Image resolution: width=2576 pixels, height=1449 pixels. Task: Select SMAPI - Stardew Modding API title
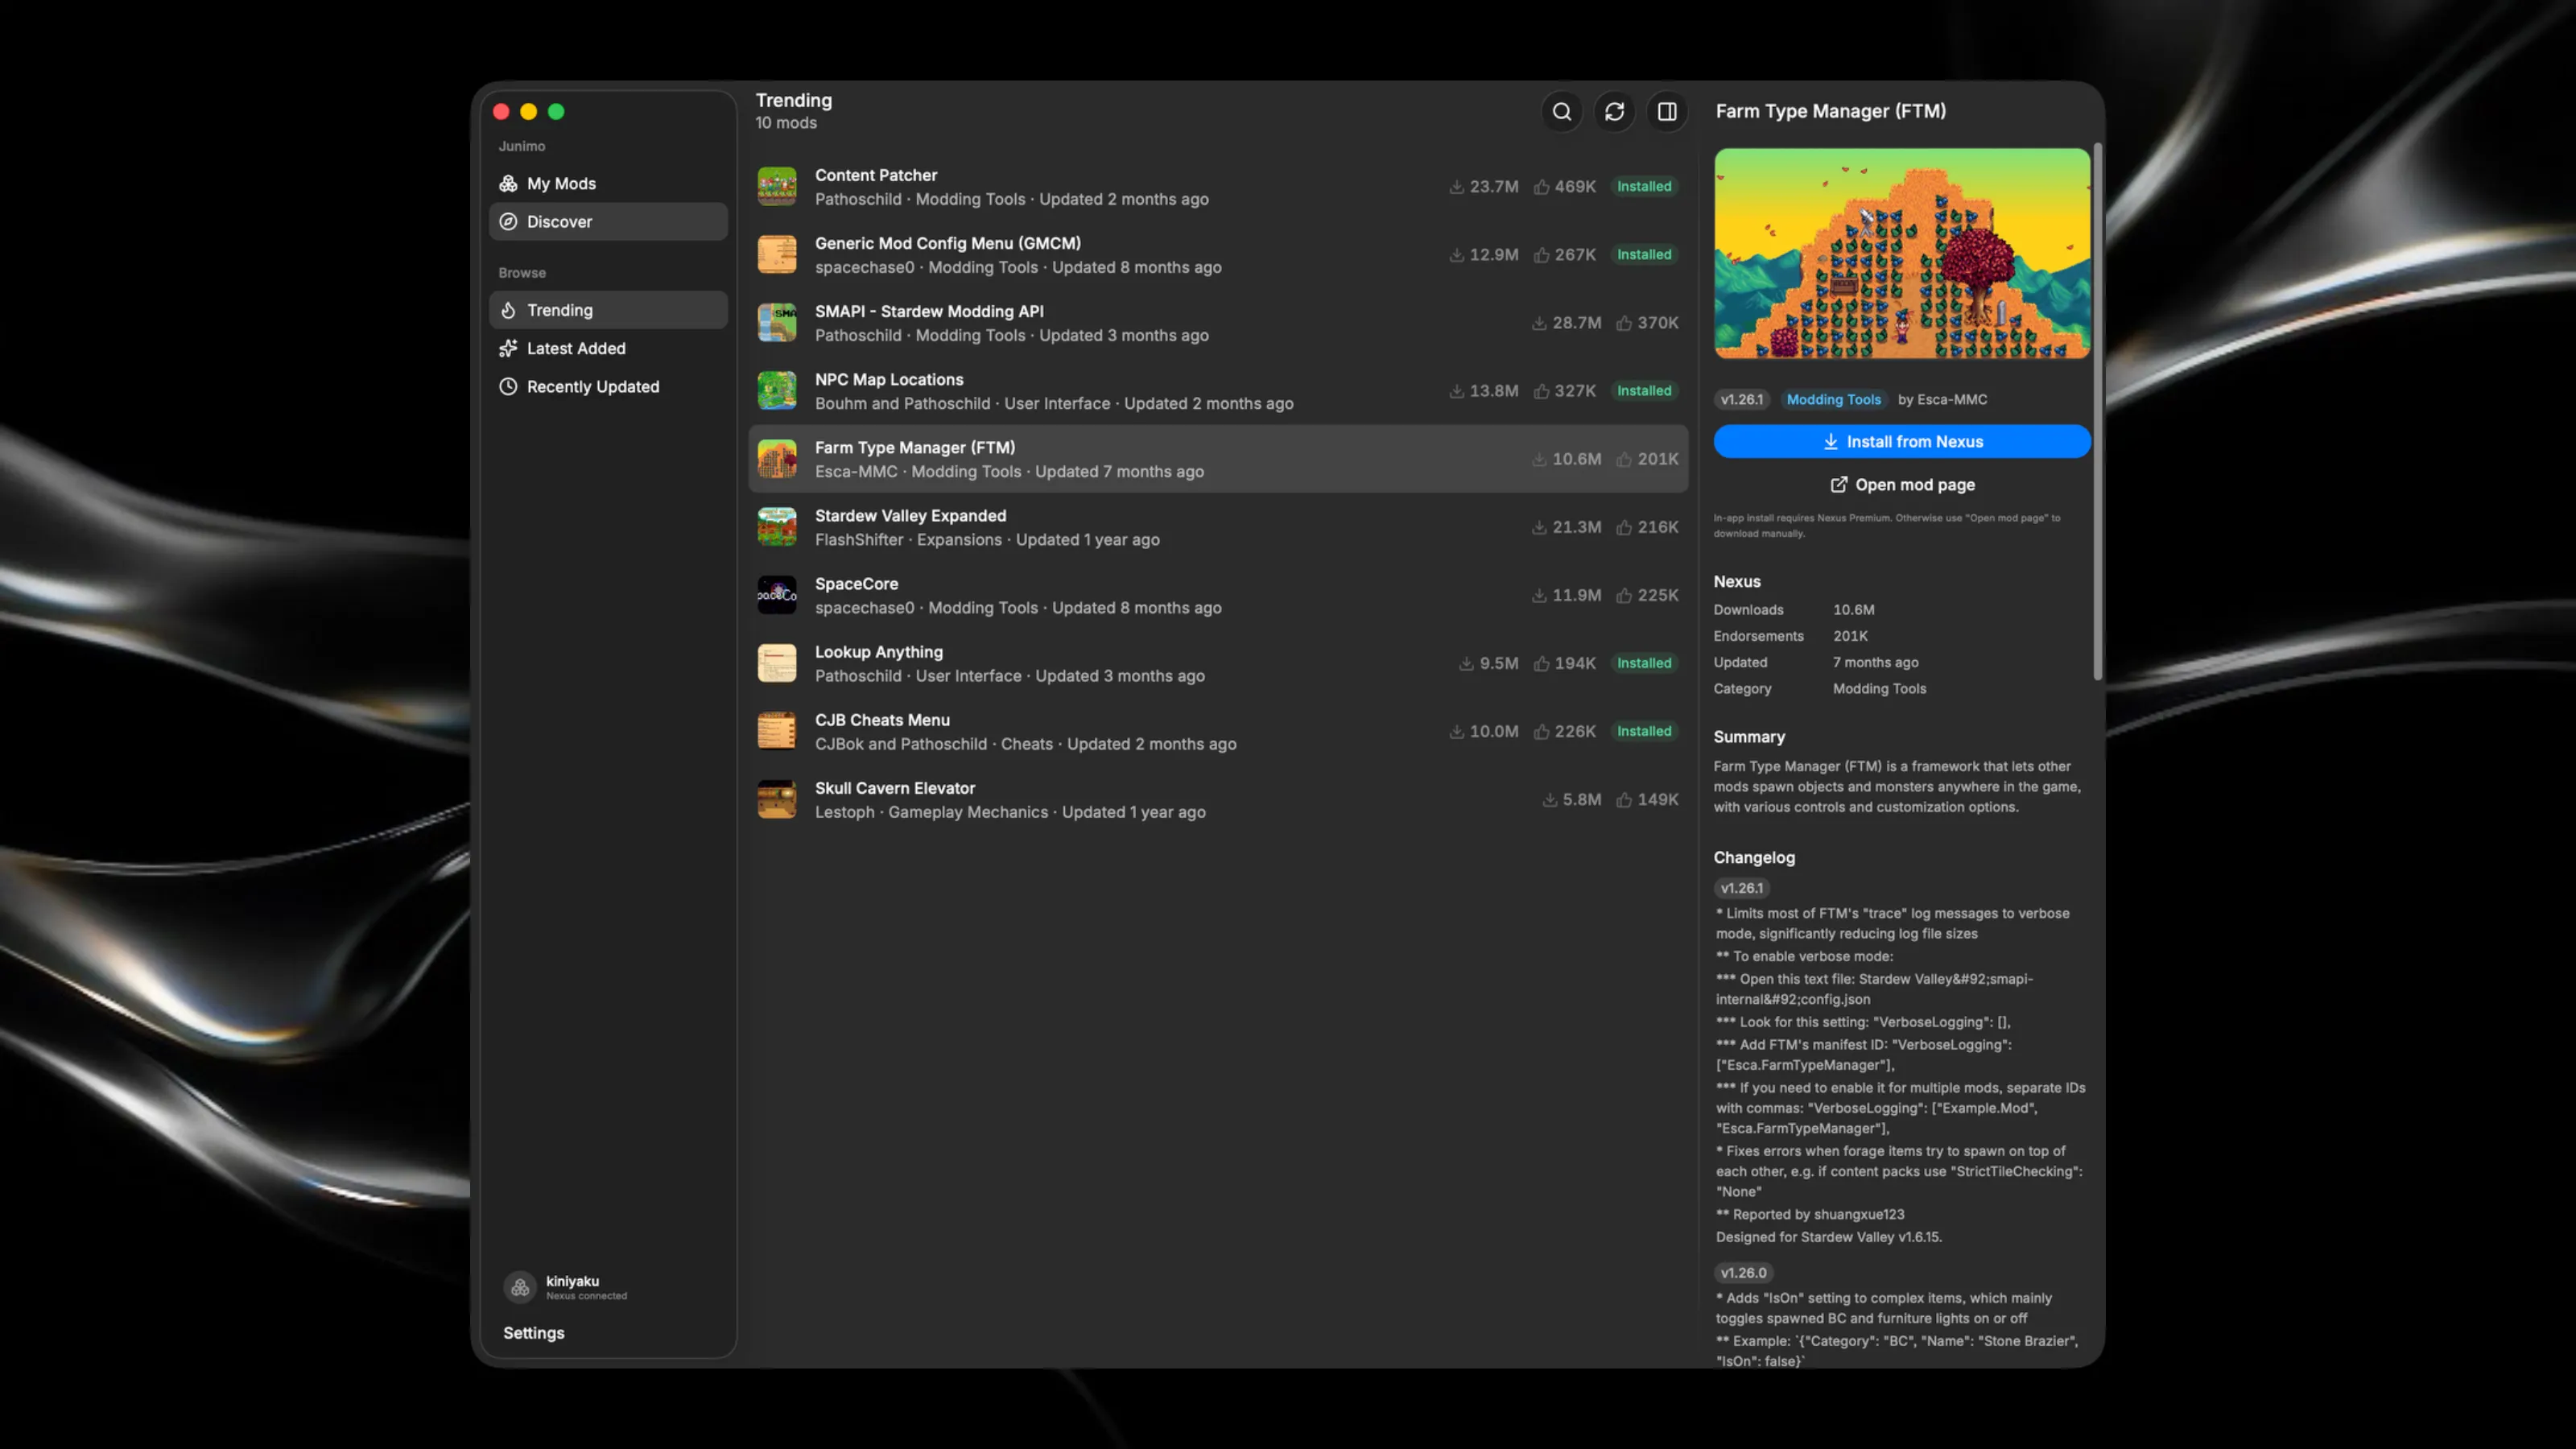[929, 311]
